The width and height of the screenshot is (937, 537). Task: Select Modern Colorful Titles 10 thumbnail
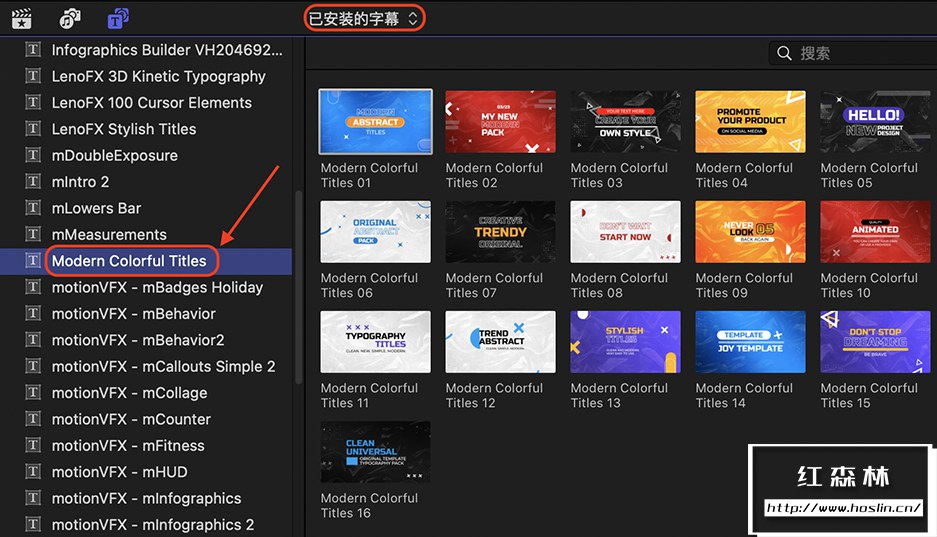[875, 232]
